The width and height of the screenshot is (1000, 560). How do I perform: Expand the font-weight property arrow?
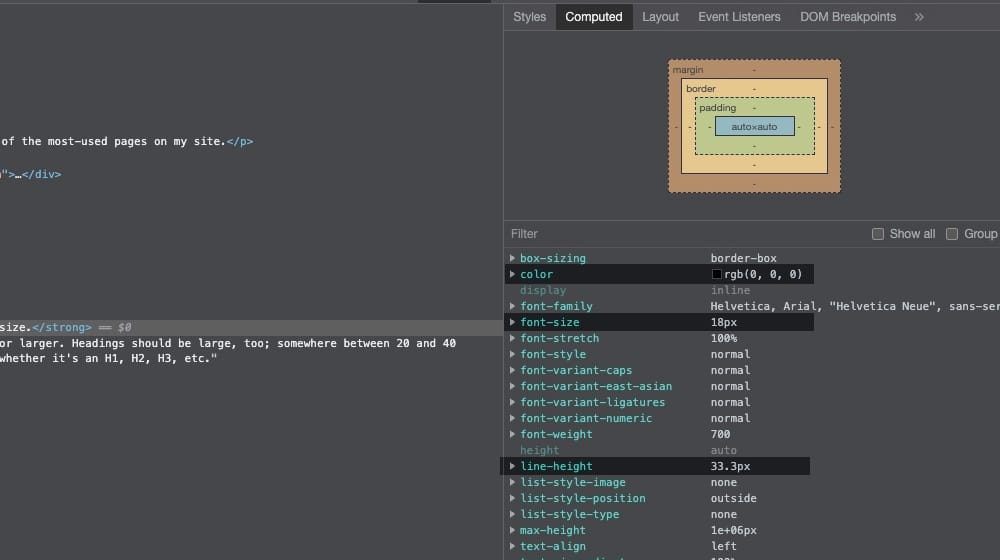(x=513, y=434)
